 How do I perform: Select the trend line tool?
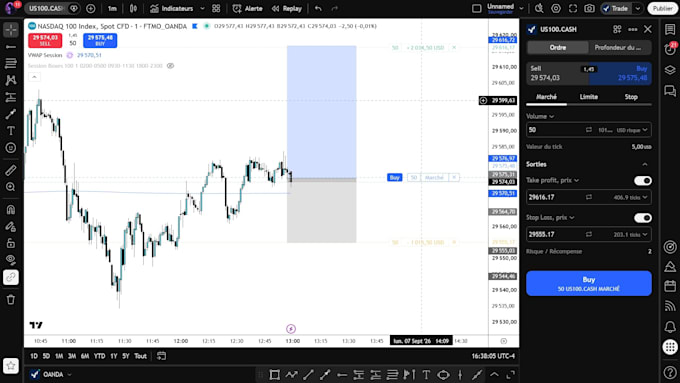[x=11, y=46]
